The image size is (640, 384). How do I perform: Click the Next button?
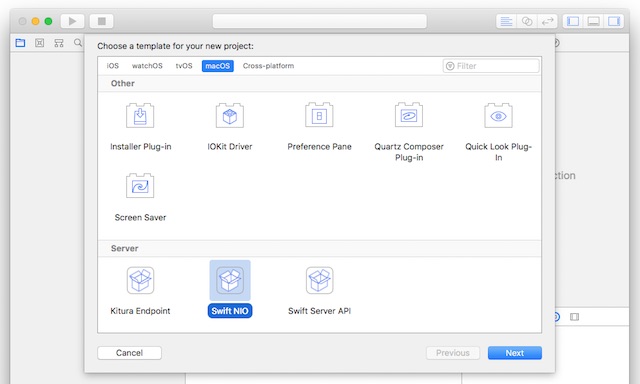pyautogui.click(x=515, y=353)
